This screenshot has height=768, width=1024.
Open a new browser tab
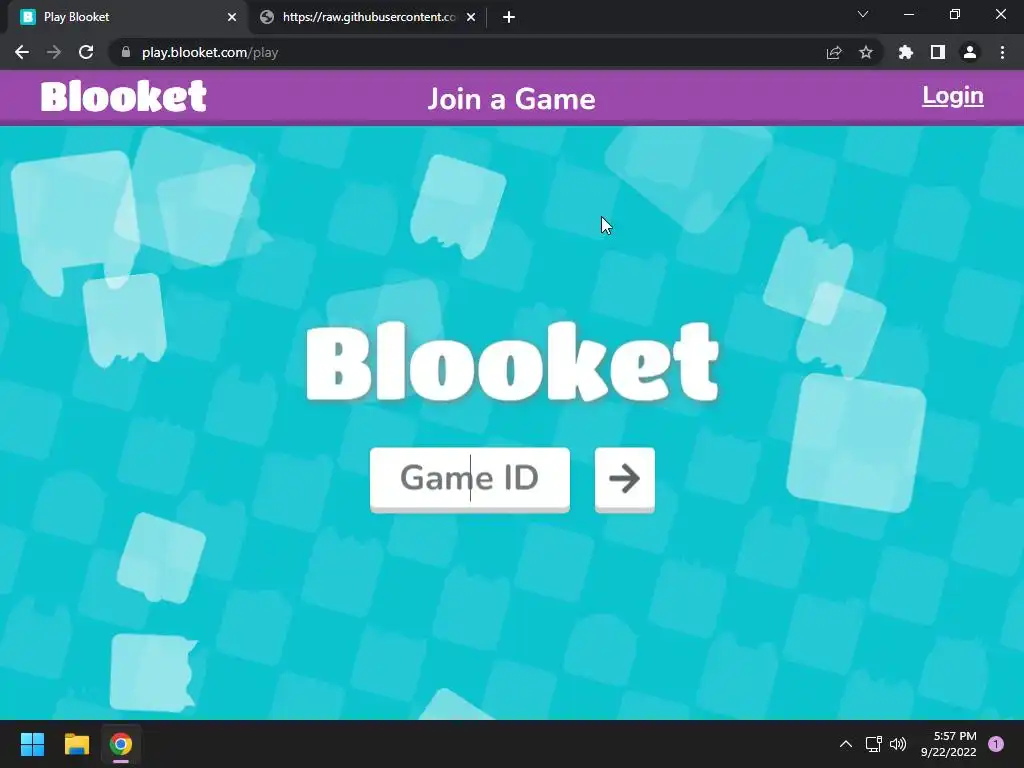pos(509,17)
